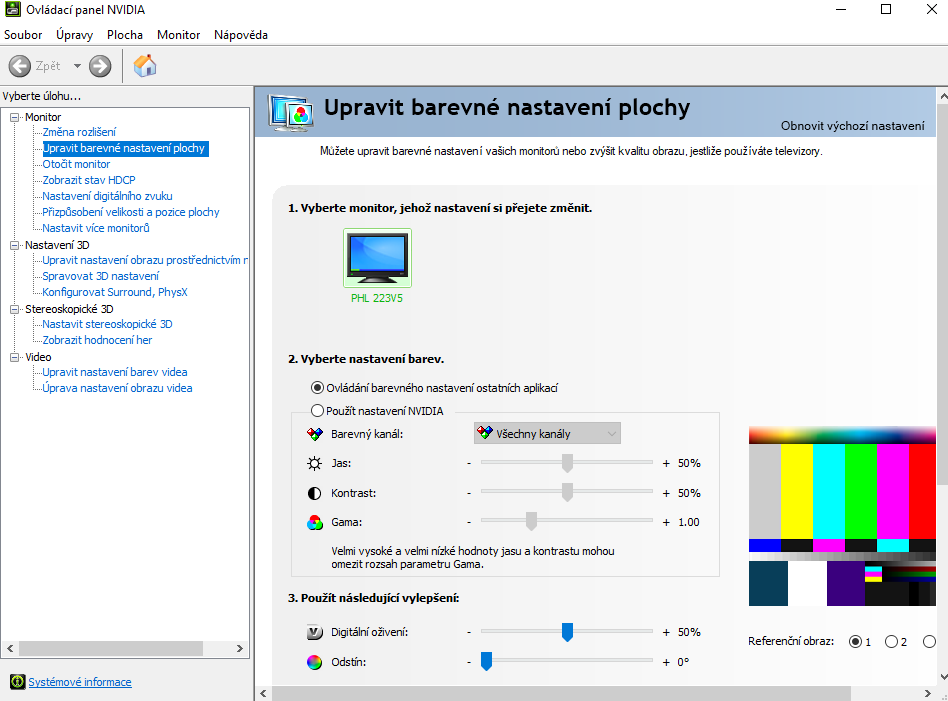This screenshot has width=948, height=701.
Task: Select 'Ovládání barevného nastavení ostatních aplikací' option
Action: click(x=318, y=388)
